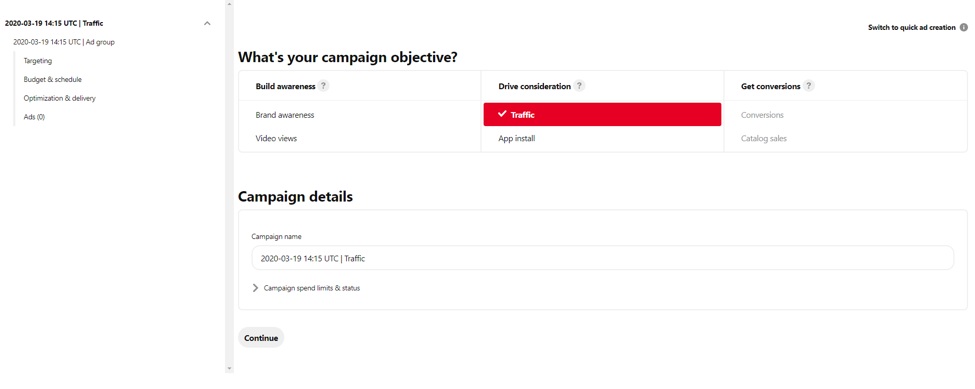Click help icon beside Drive consideration
975x389 pixels.
point(579,86)
